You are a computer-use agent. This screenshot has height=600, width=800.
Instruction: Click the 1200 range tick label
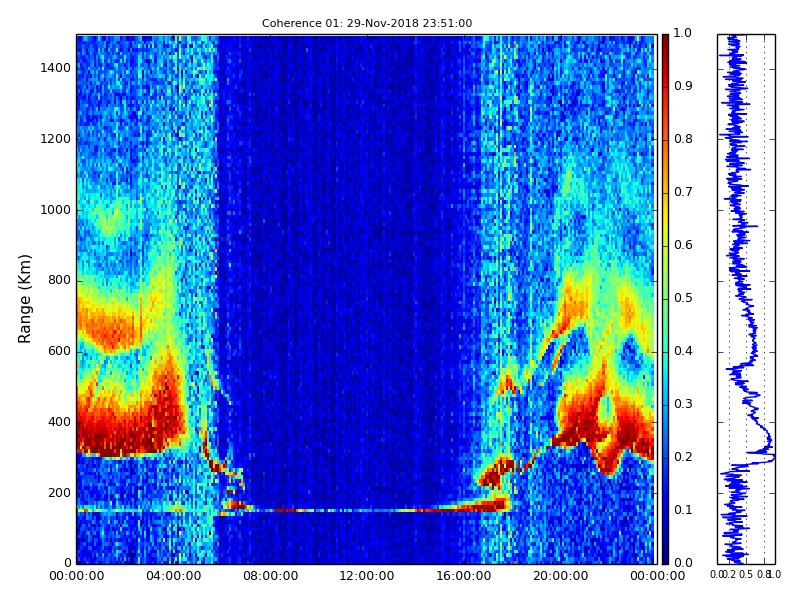pos(56,139)
